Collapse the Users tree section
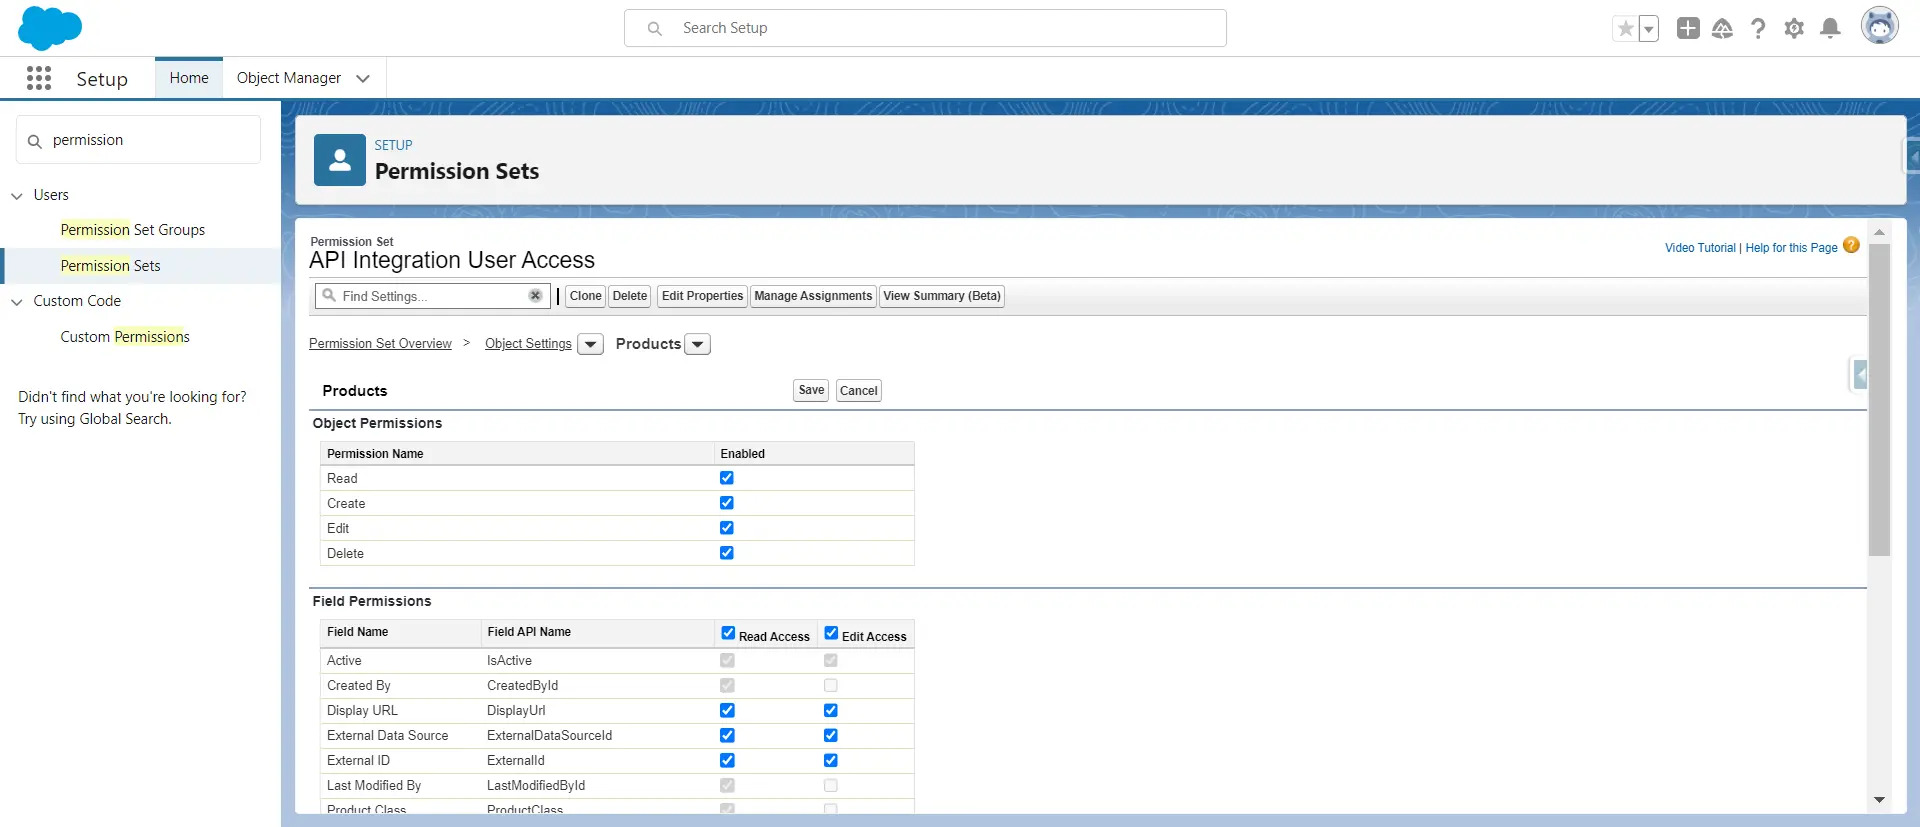The width and height of the screenshot is (1920, 827). click(x=17, y=196)
